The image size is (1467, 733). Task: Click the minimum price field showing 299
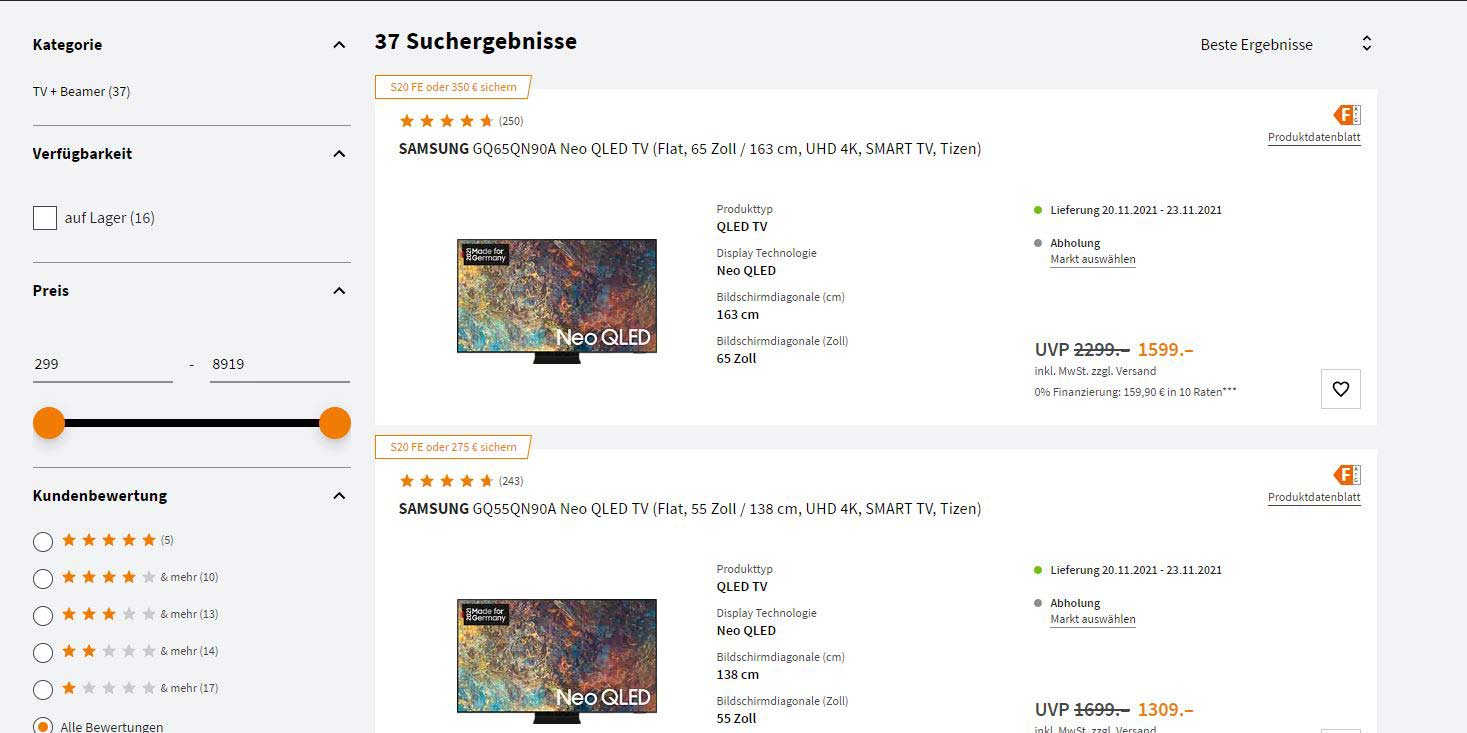103,365
